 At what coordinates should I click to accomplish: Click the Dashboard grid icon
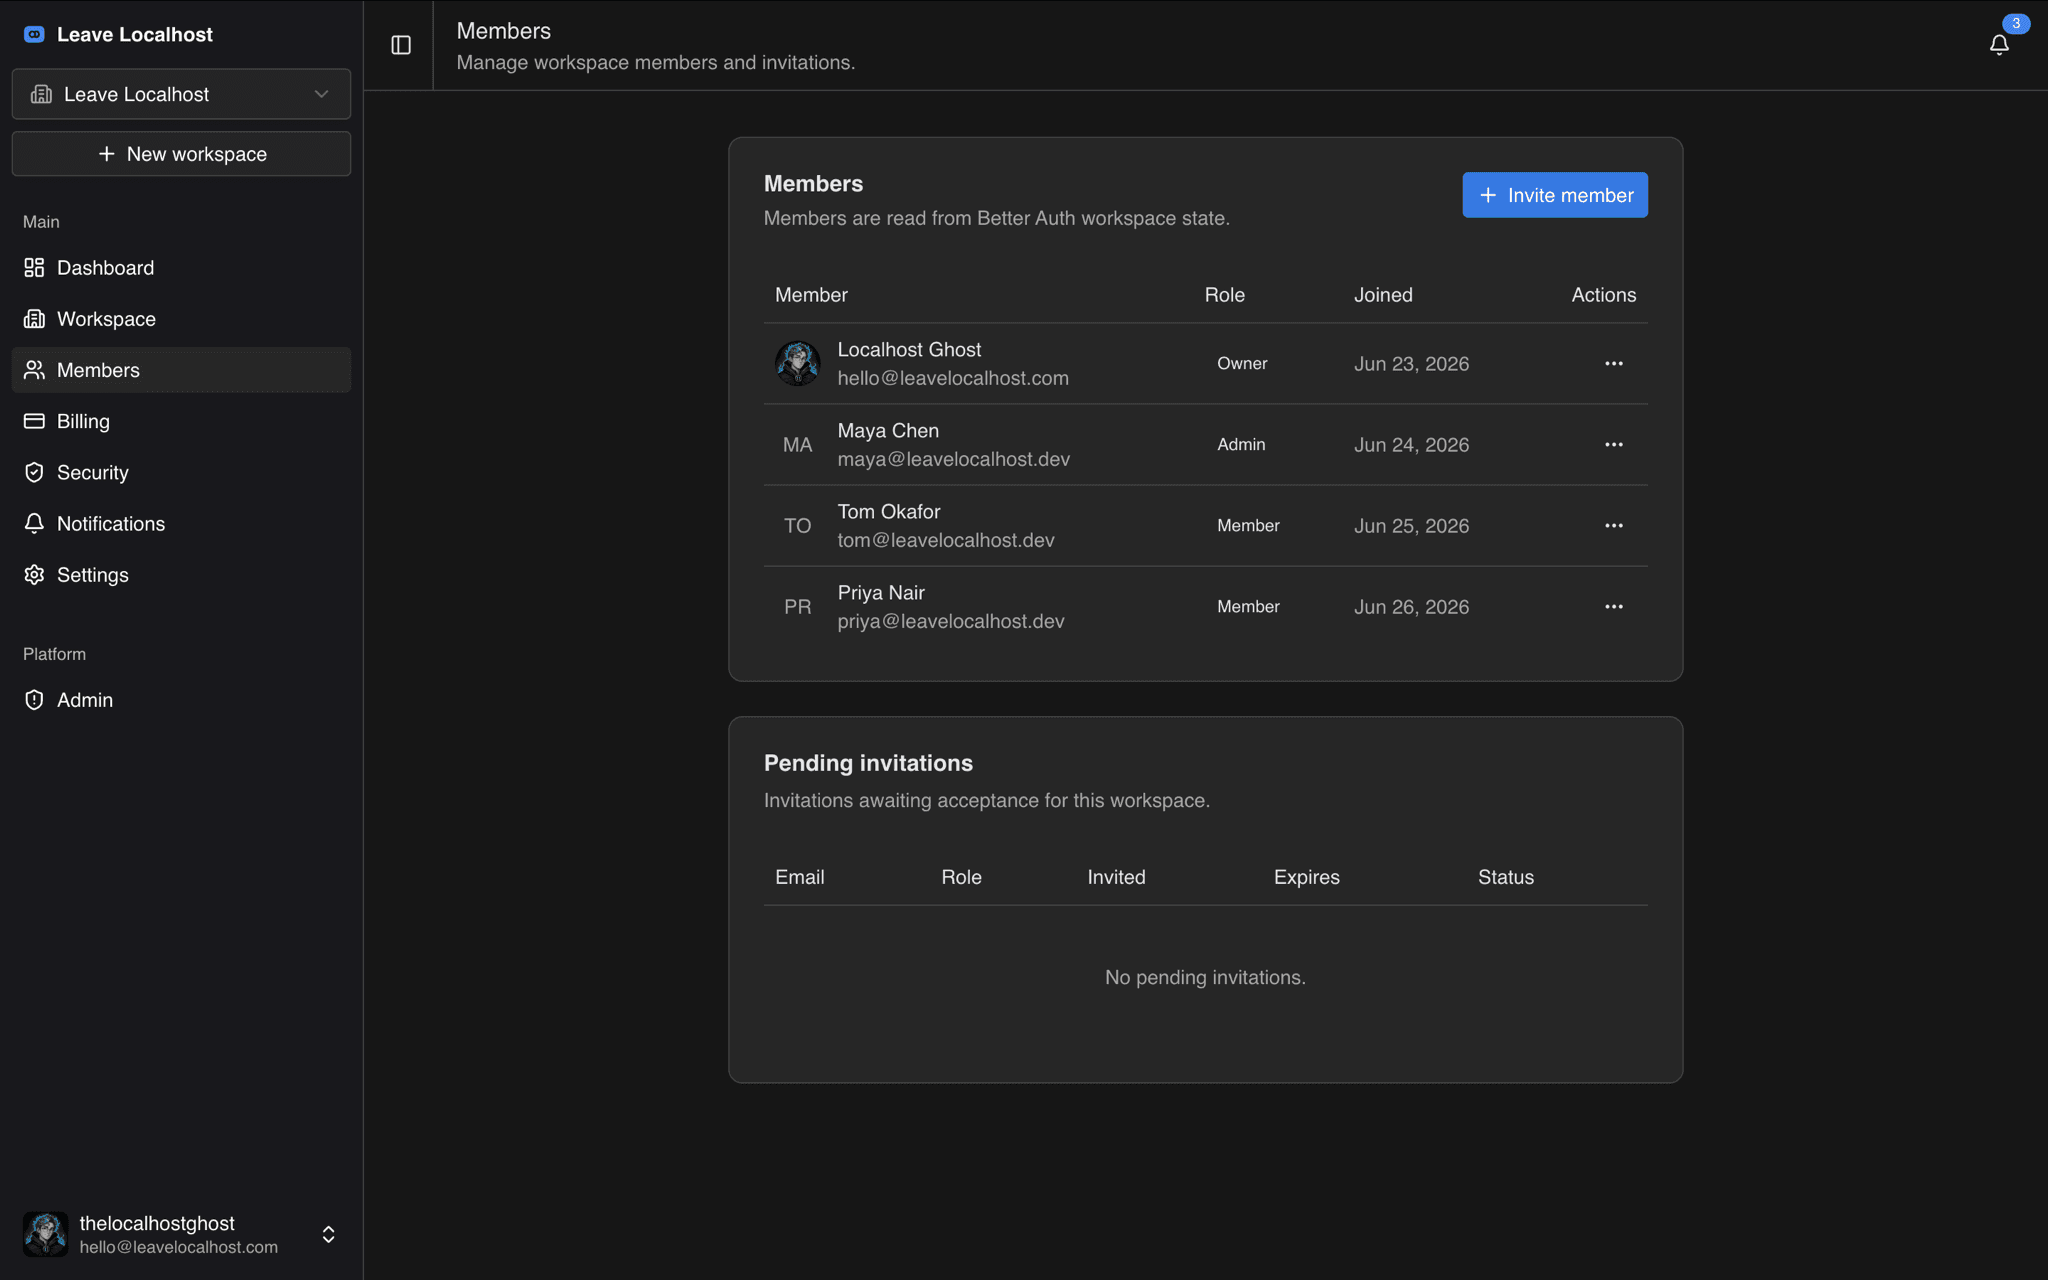pos(34,267)
